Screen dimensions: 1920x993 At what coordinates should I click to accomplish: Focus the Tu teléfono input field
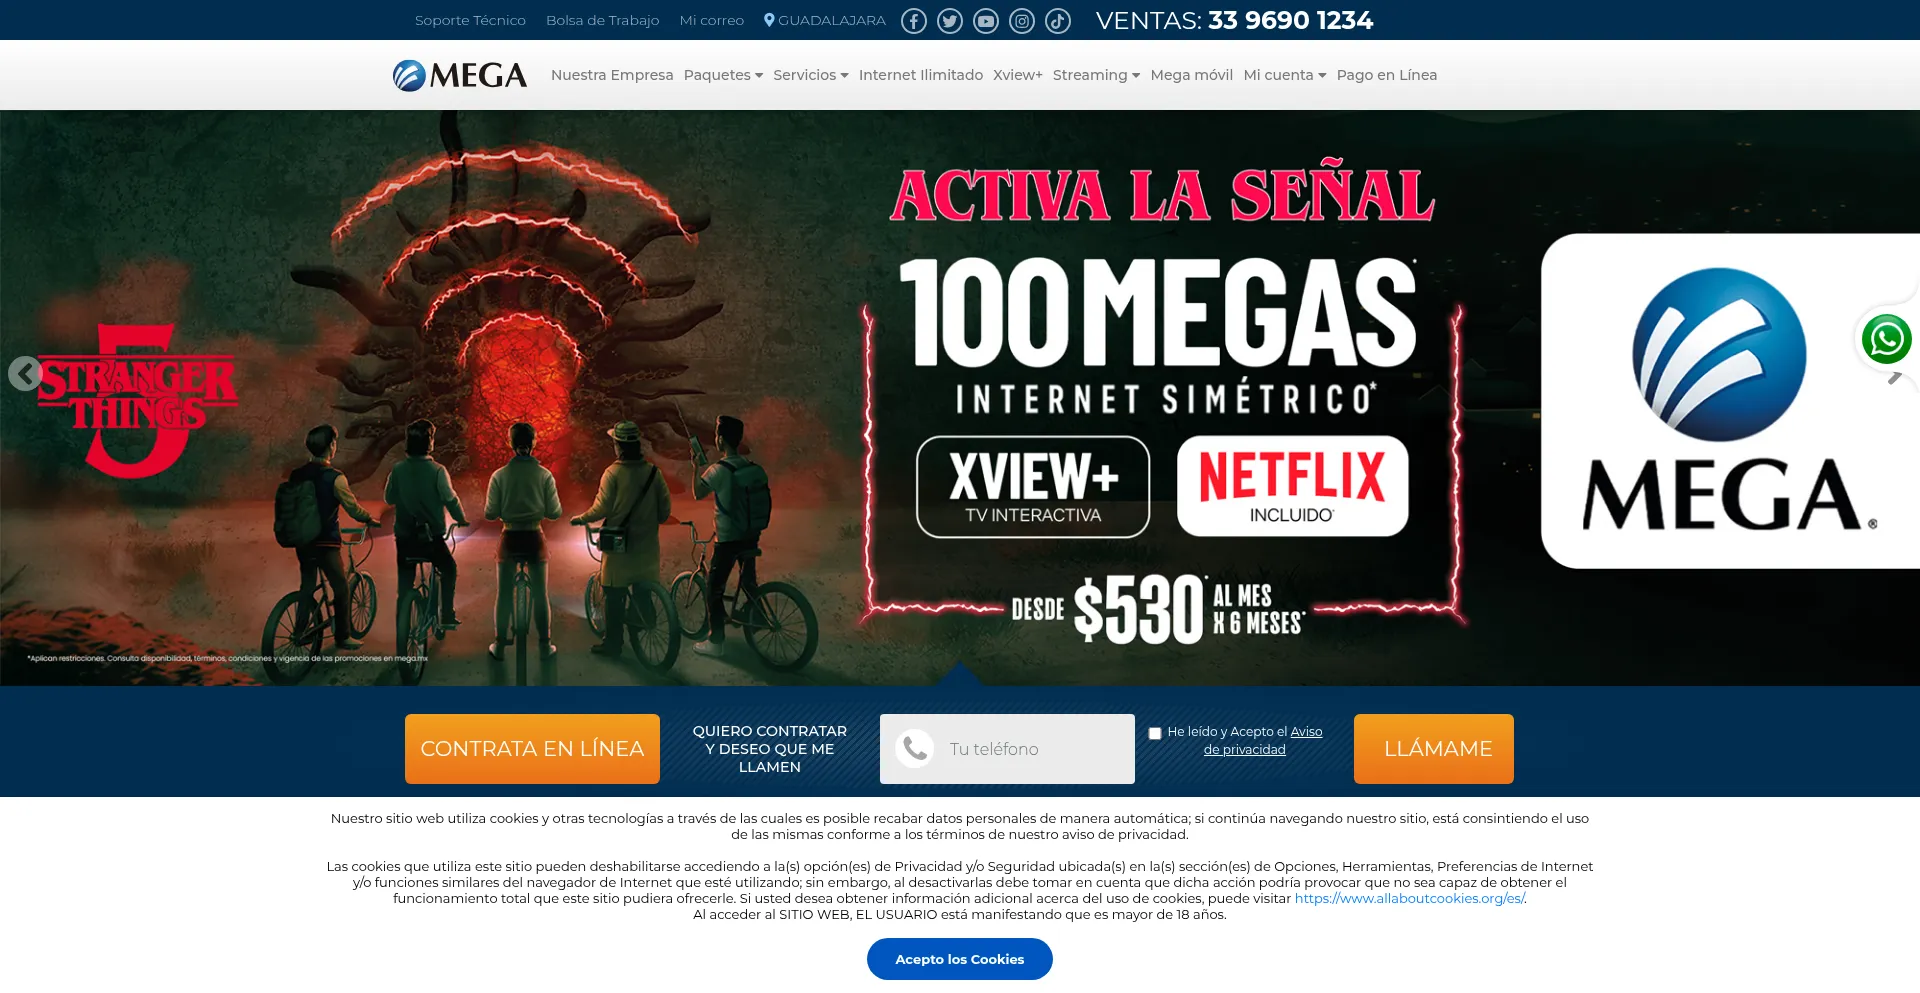[1007, 749]
